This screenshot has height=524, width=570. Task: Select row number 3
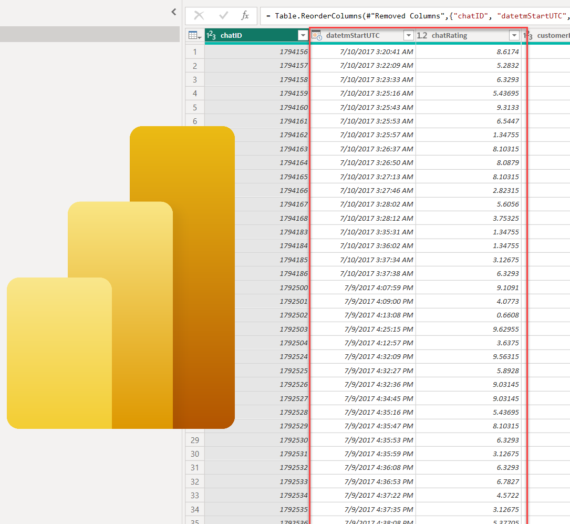click(x=195, y=80)
